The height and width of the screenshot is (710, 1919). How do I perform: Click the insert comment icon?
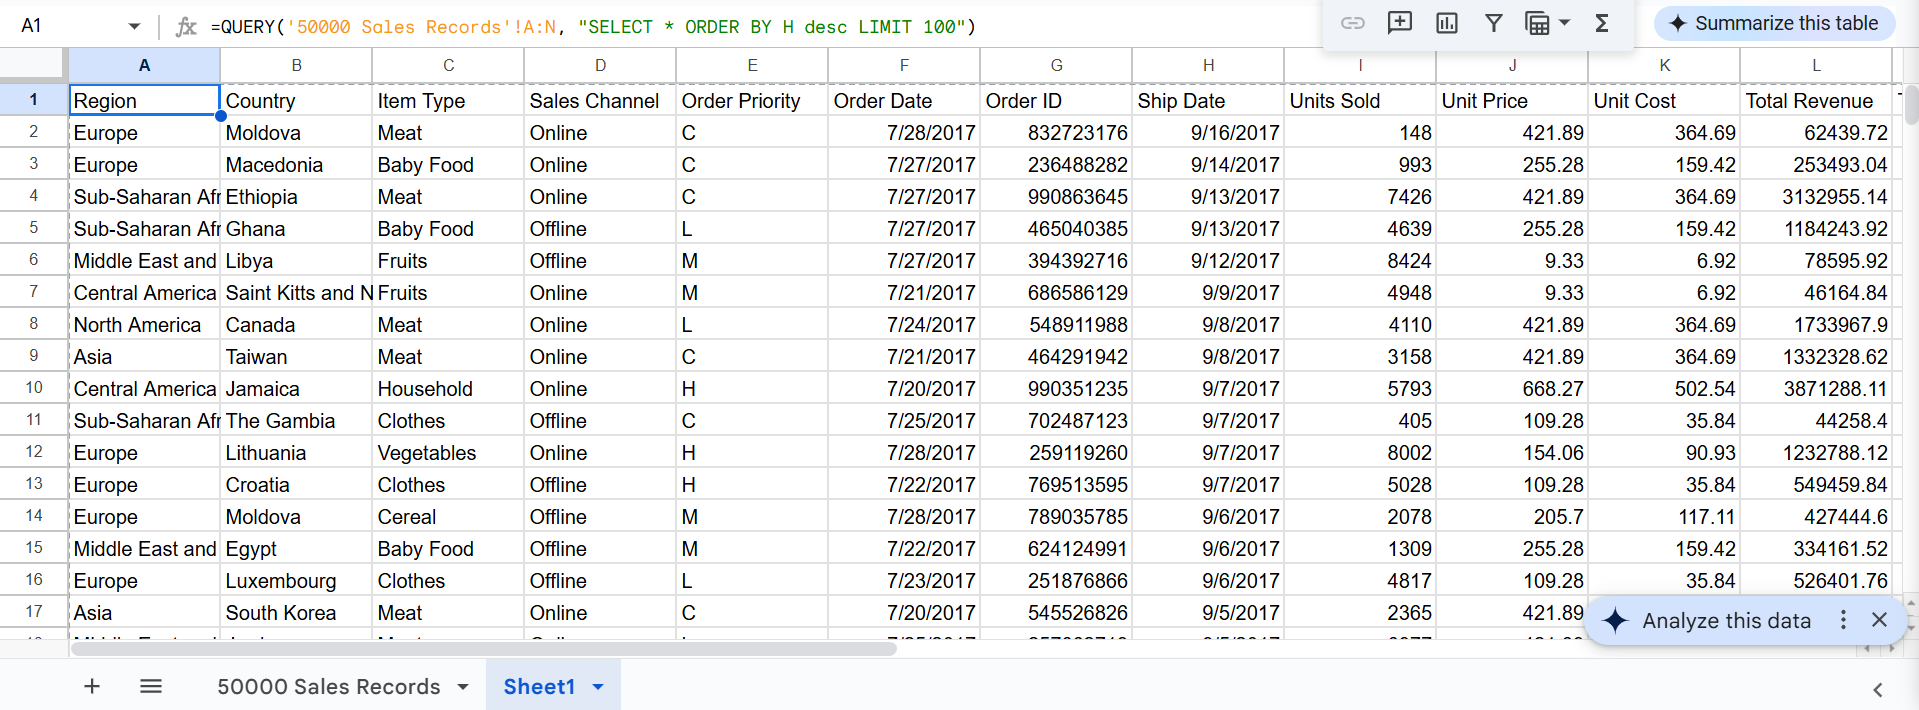pos(1400,23)
